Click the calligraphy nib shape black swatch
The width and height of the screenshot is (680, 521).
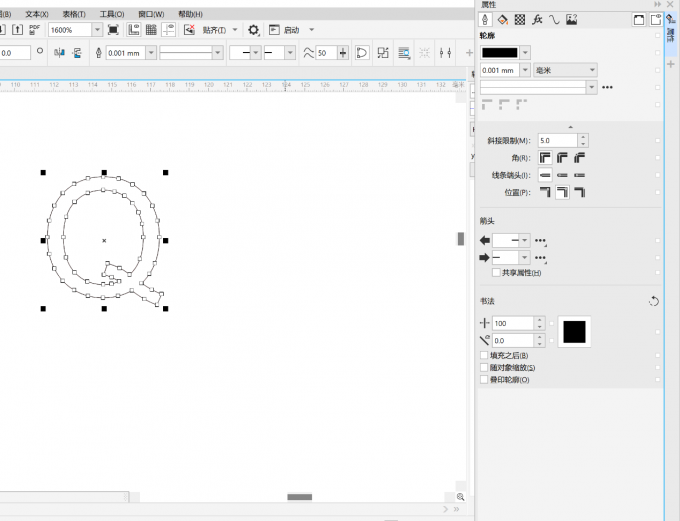(575, 332)
